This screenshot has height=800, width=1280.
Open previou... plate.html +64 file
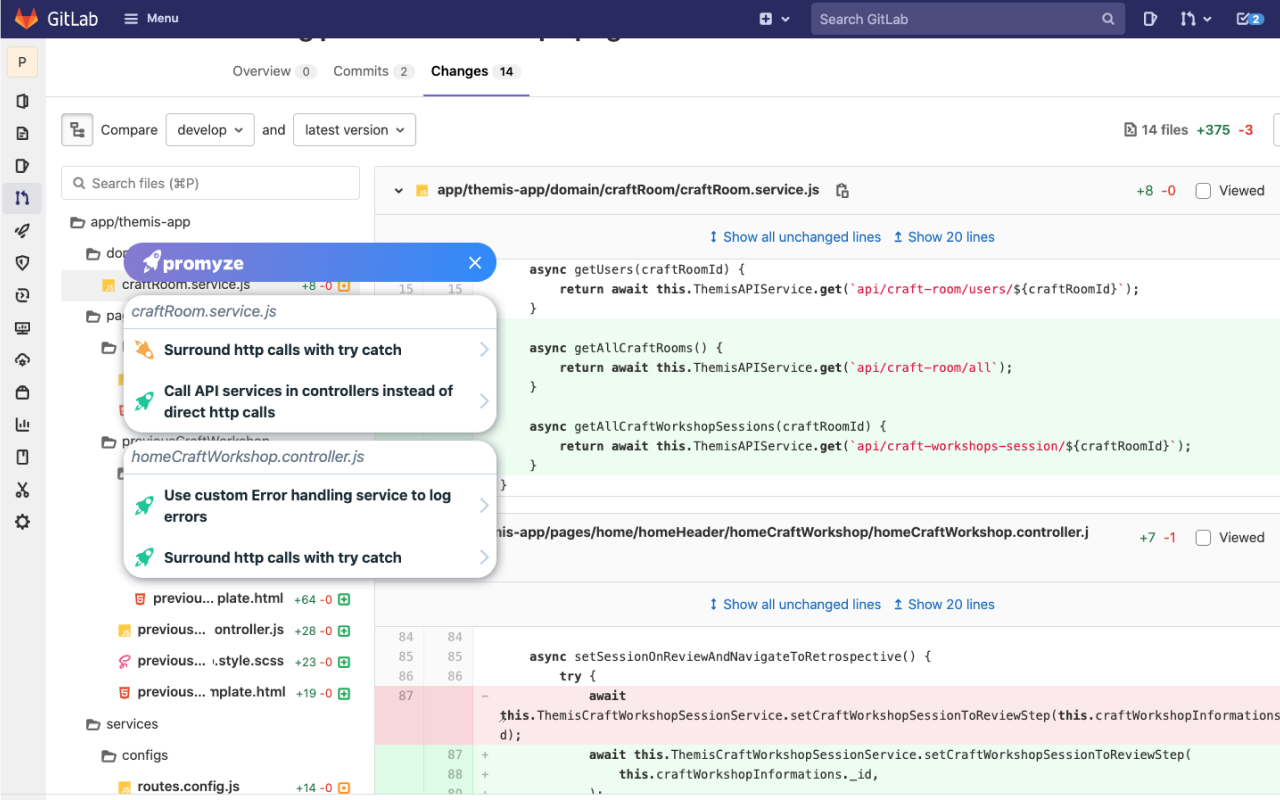[218, 598]
